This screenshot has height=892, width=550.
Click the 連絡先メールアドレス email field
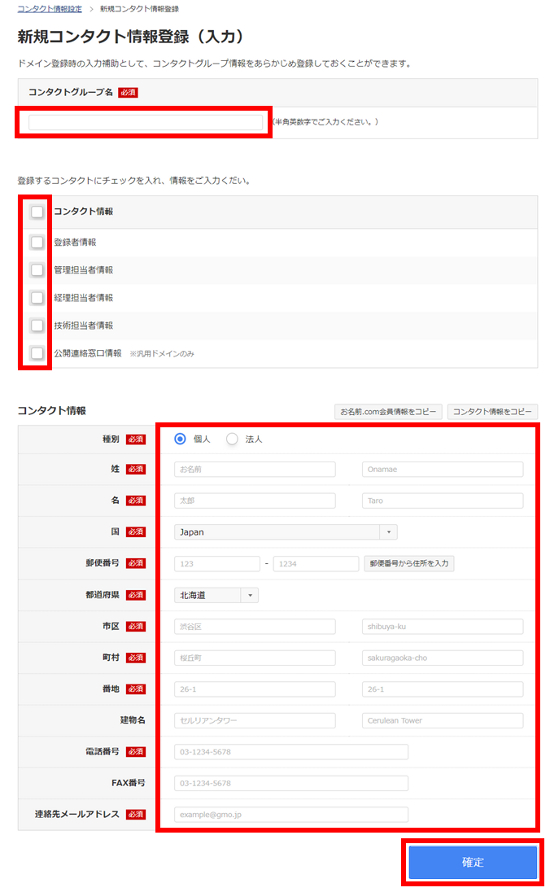[291, 815]
